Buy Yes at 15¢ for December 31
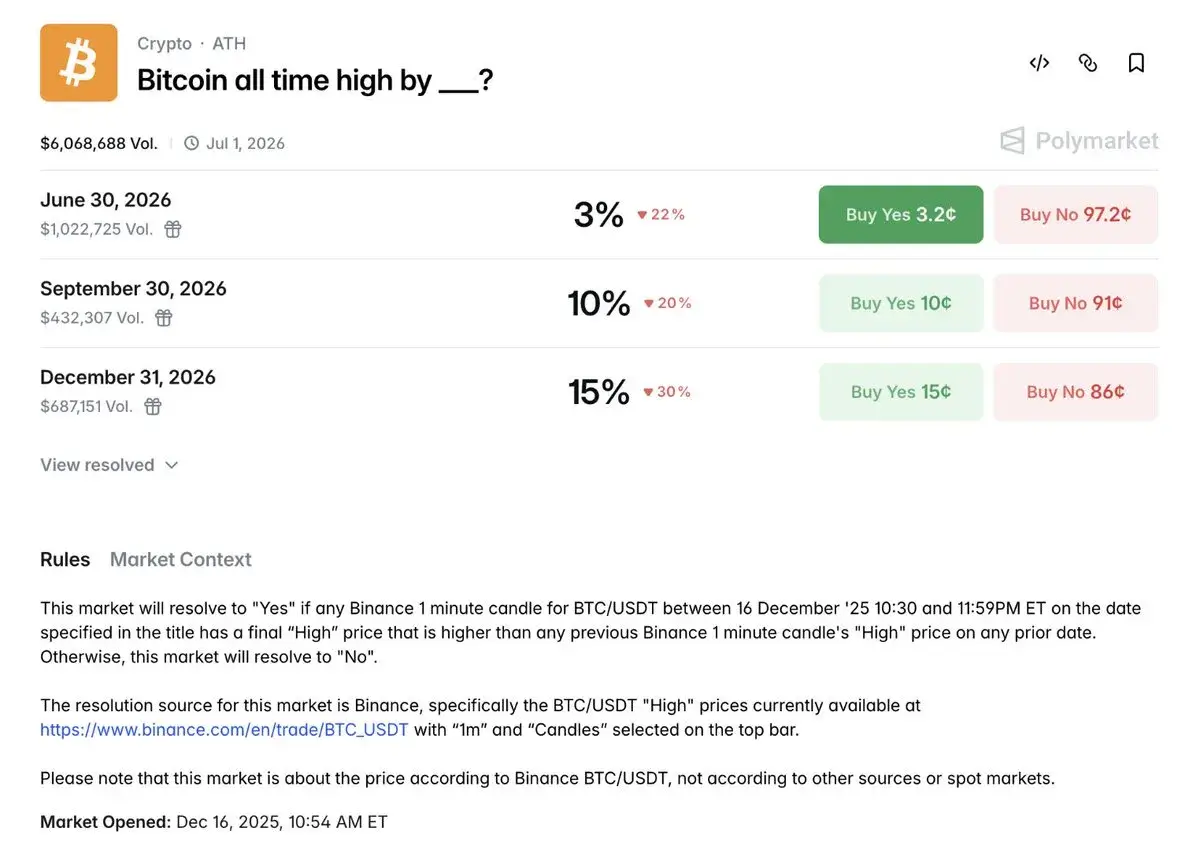The width and height of the screenshot is (1200, 868). (900, 392)
